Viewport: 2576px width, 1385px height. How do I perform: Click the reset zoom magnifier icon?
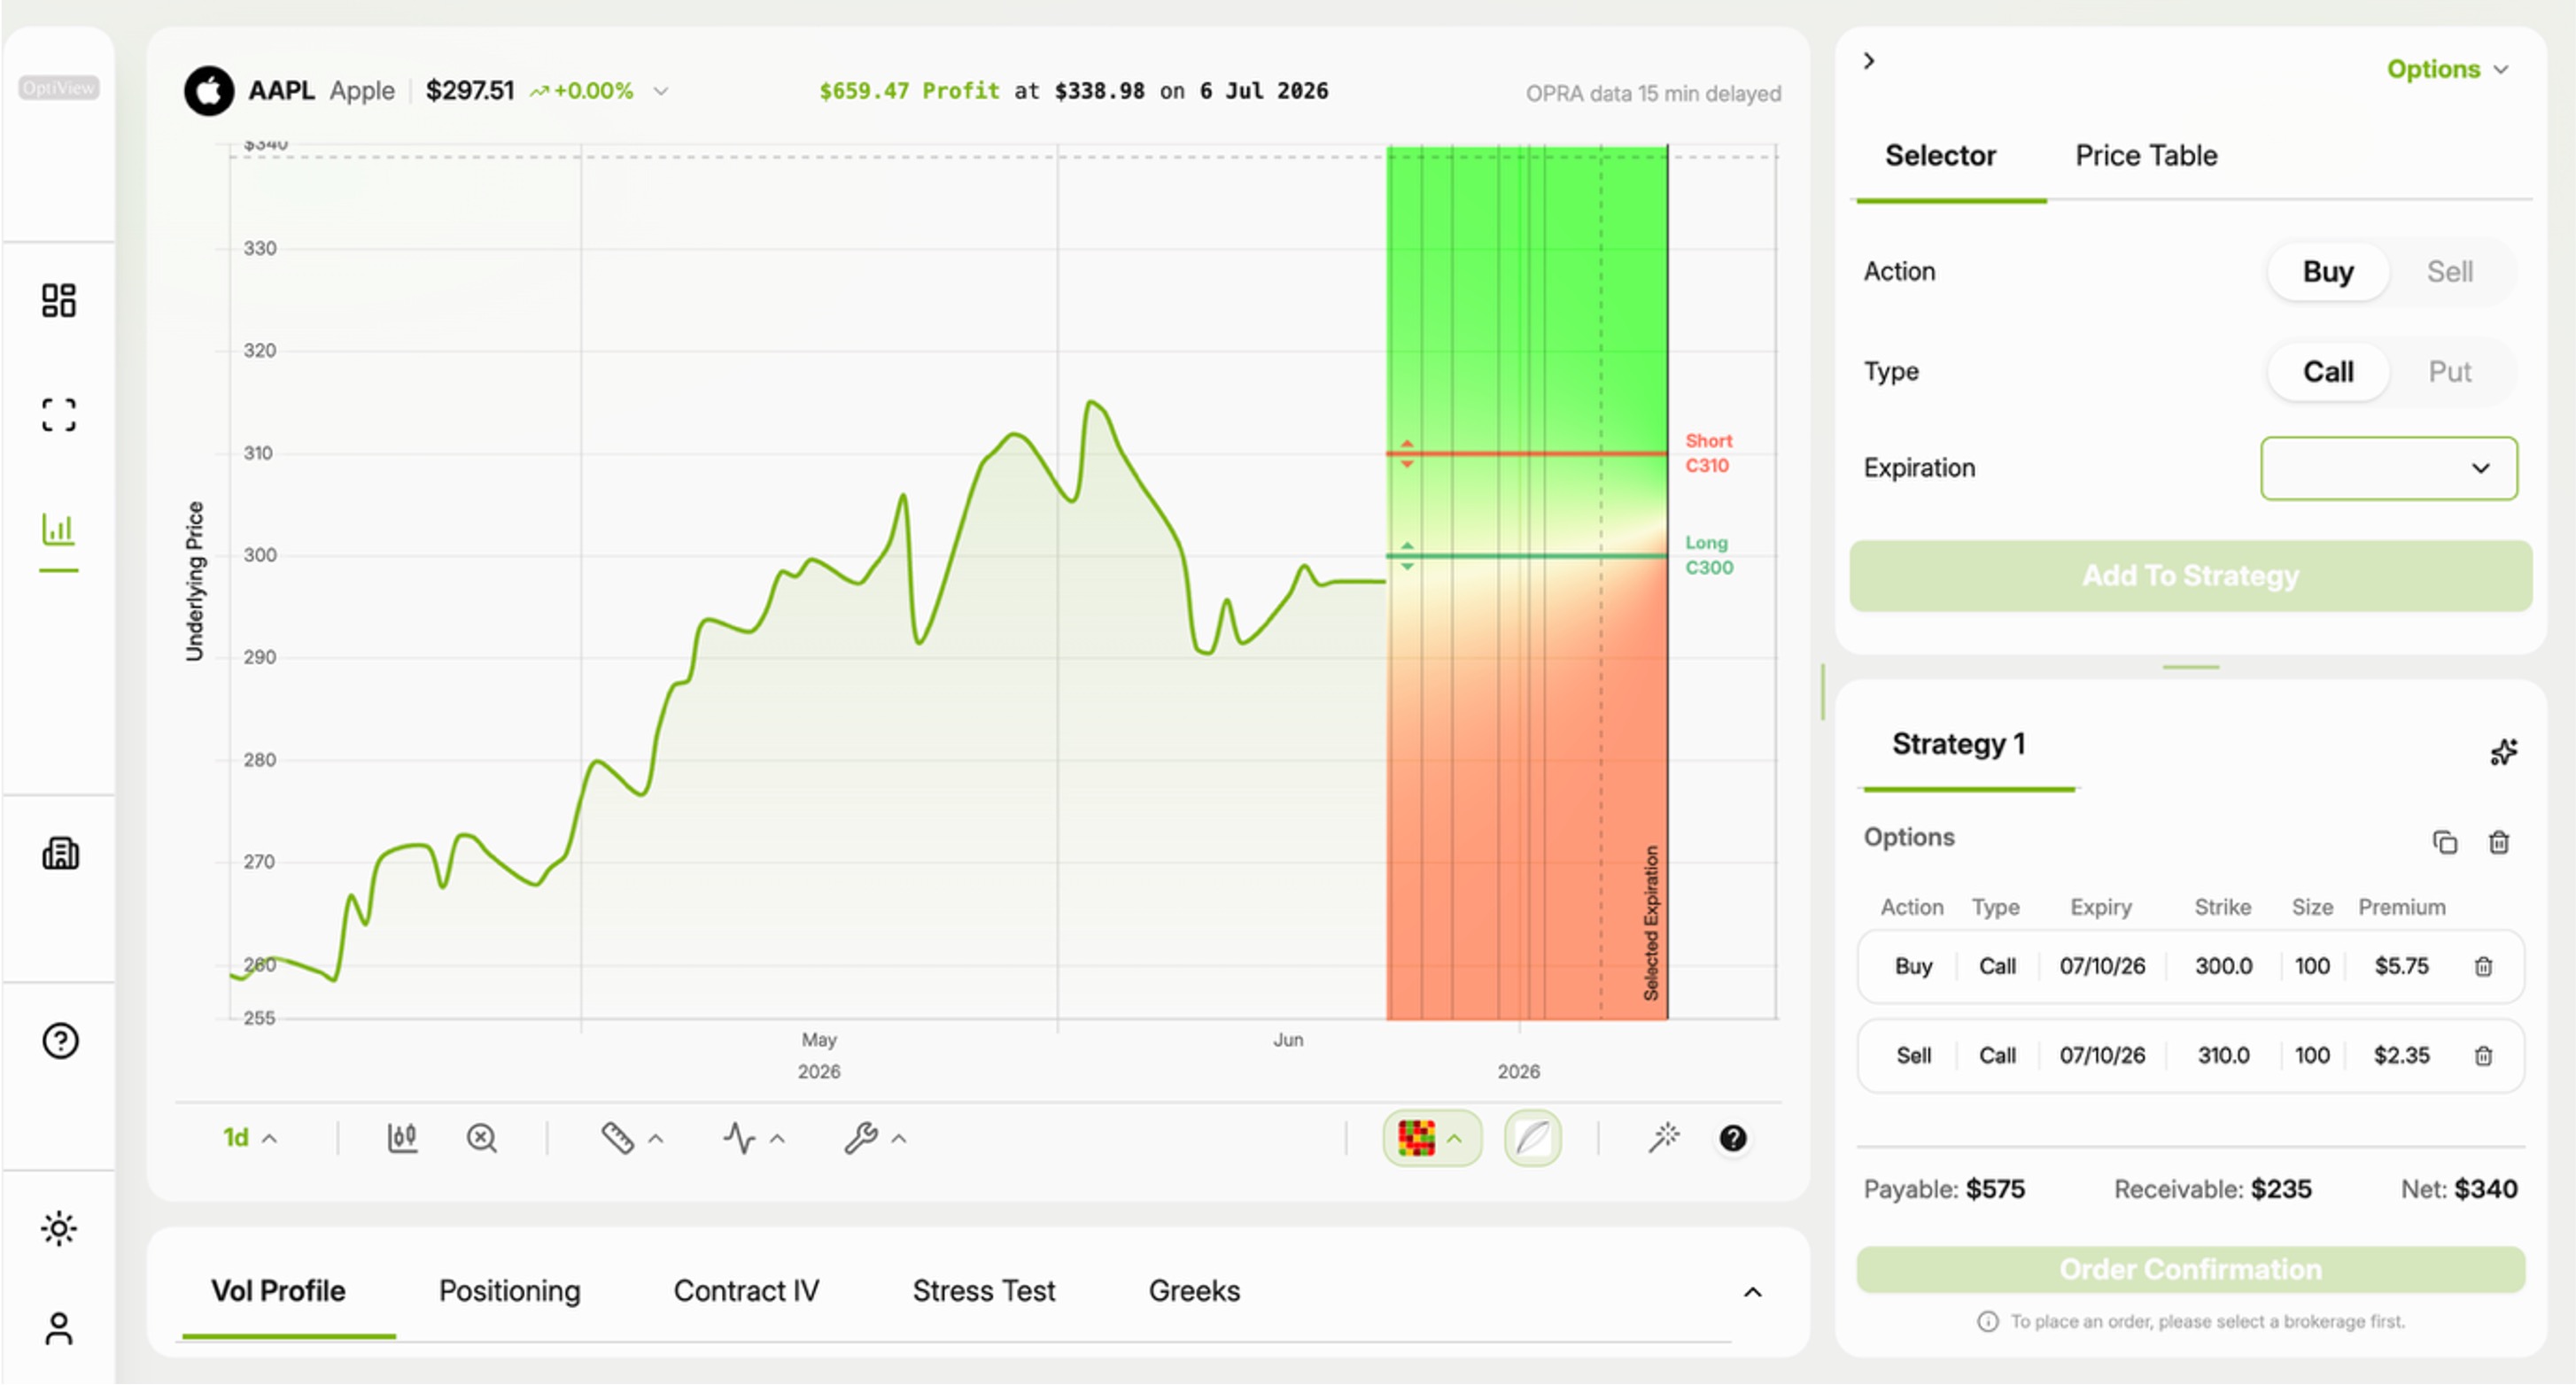click(481, 1138)
